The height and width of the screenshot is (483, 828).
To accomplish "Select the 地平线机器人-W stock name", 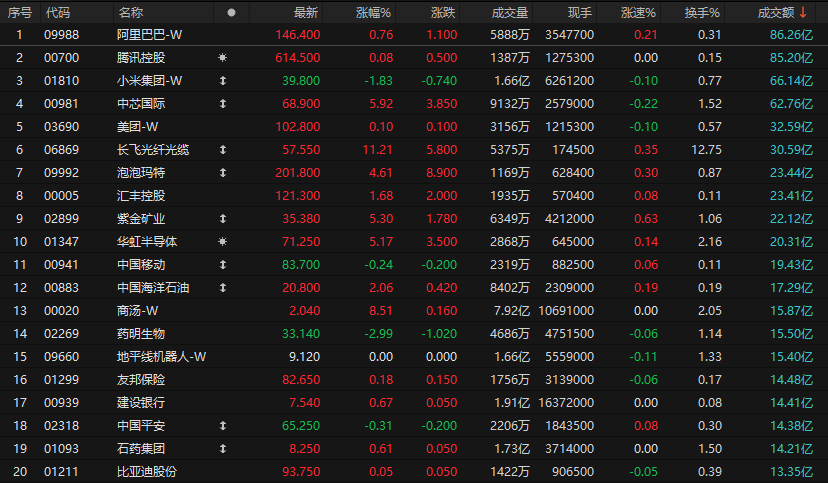I will (161, 357).
